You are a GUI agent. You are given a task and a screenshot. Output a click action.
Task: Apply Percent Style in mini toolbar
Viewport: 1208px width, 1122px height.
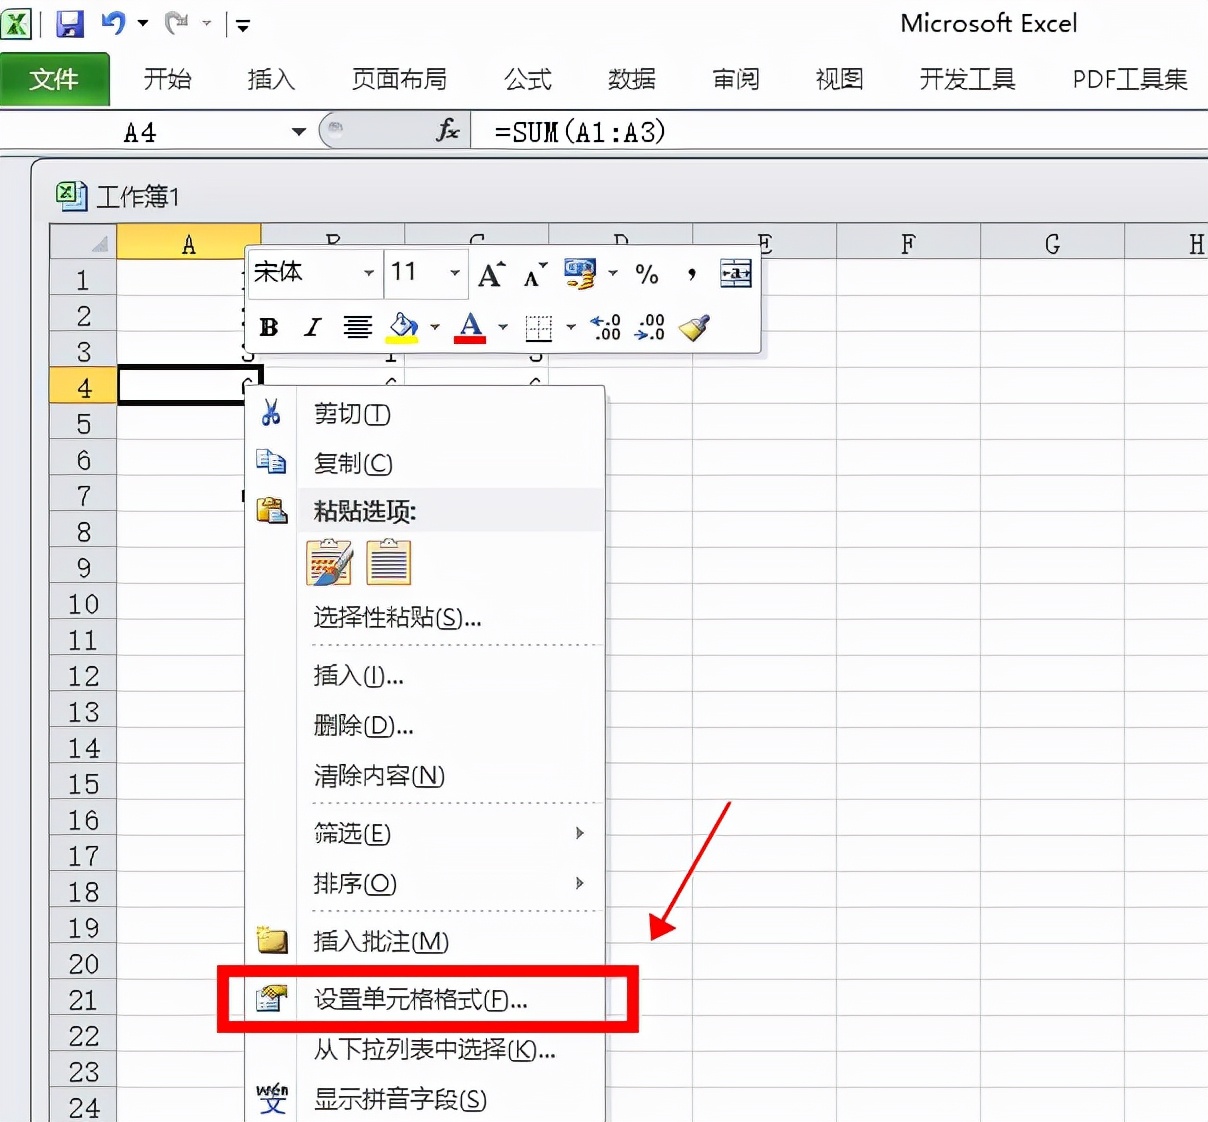(x=647, y=274)
